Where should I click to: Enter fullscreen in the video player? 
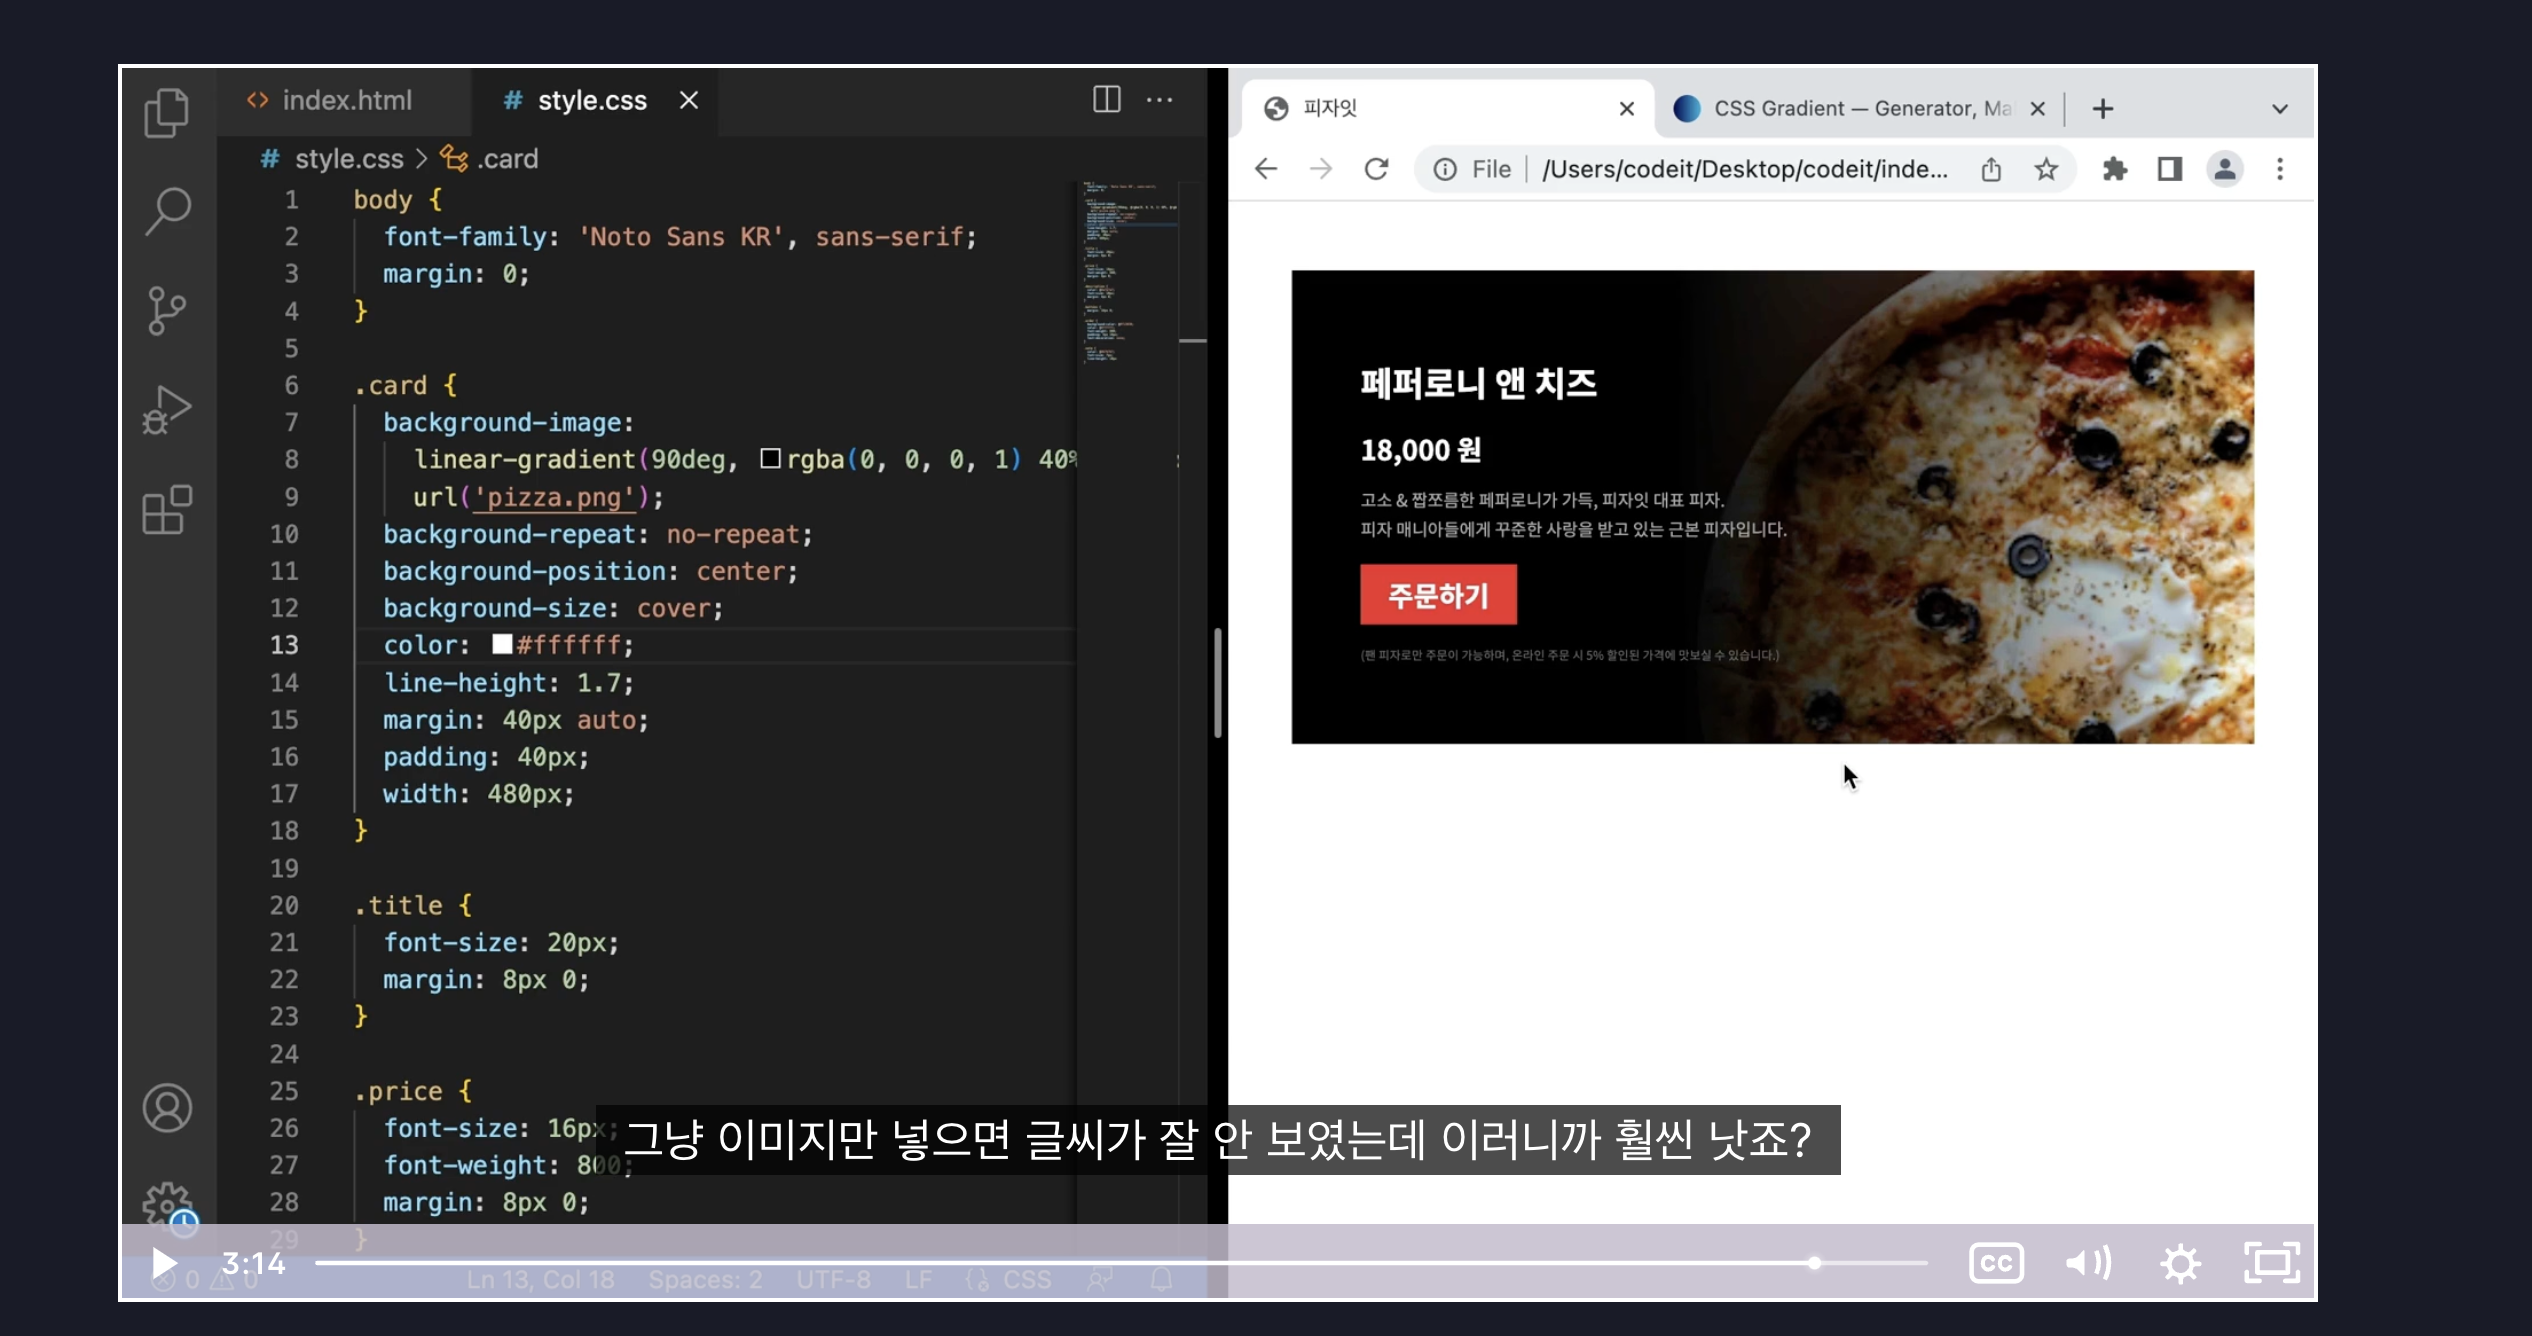click(x=2272, y=1263)
